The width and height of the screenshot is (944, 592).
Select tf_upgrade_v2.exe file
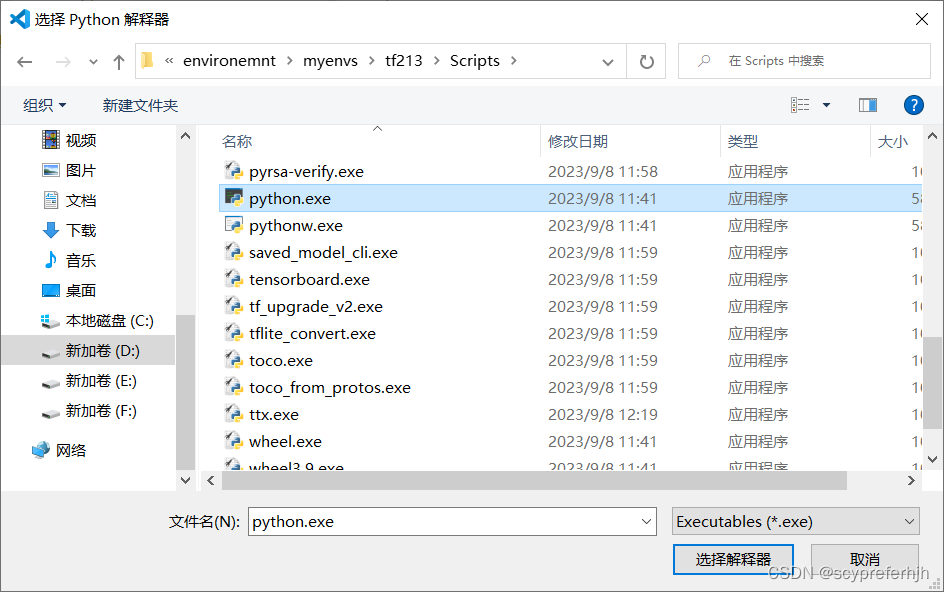[315, 307]
